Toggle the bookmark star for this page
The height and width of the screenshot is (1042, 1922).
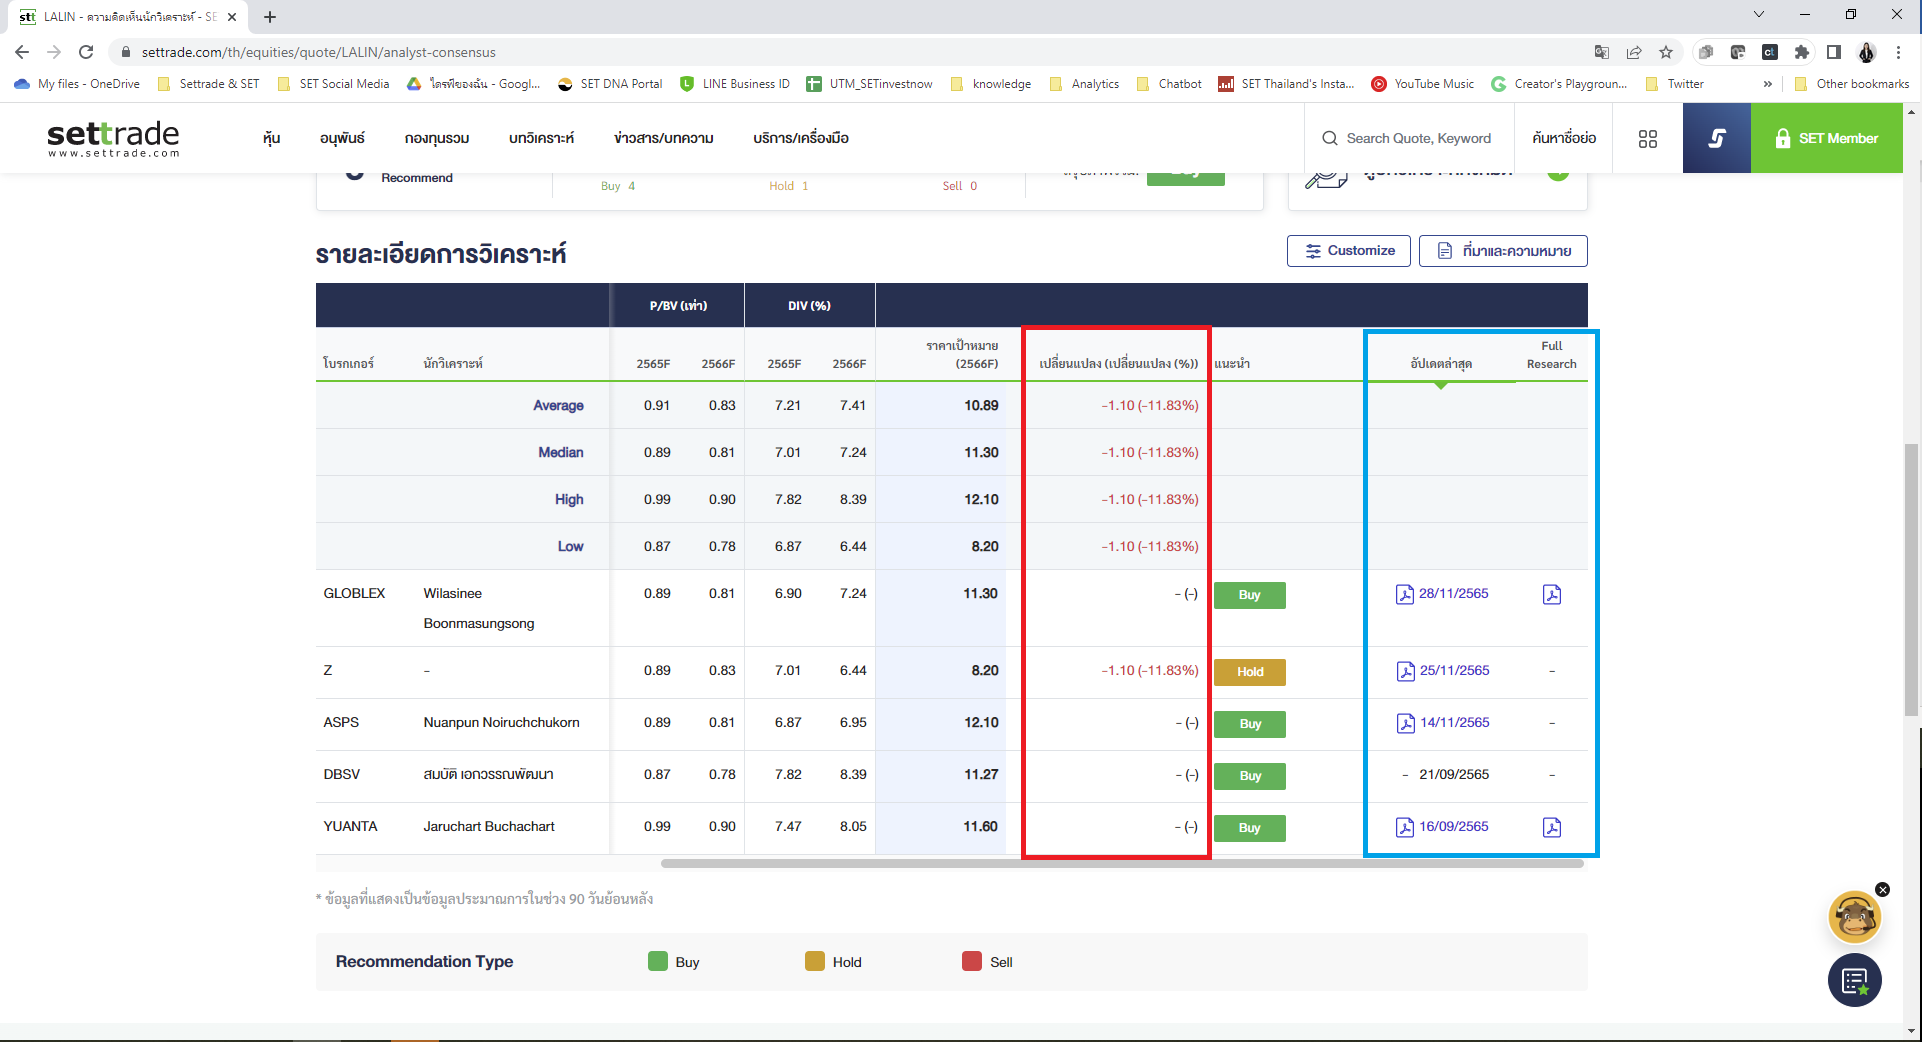click(x=1666, y=52)
